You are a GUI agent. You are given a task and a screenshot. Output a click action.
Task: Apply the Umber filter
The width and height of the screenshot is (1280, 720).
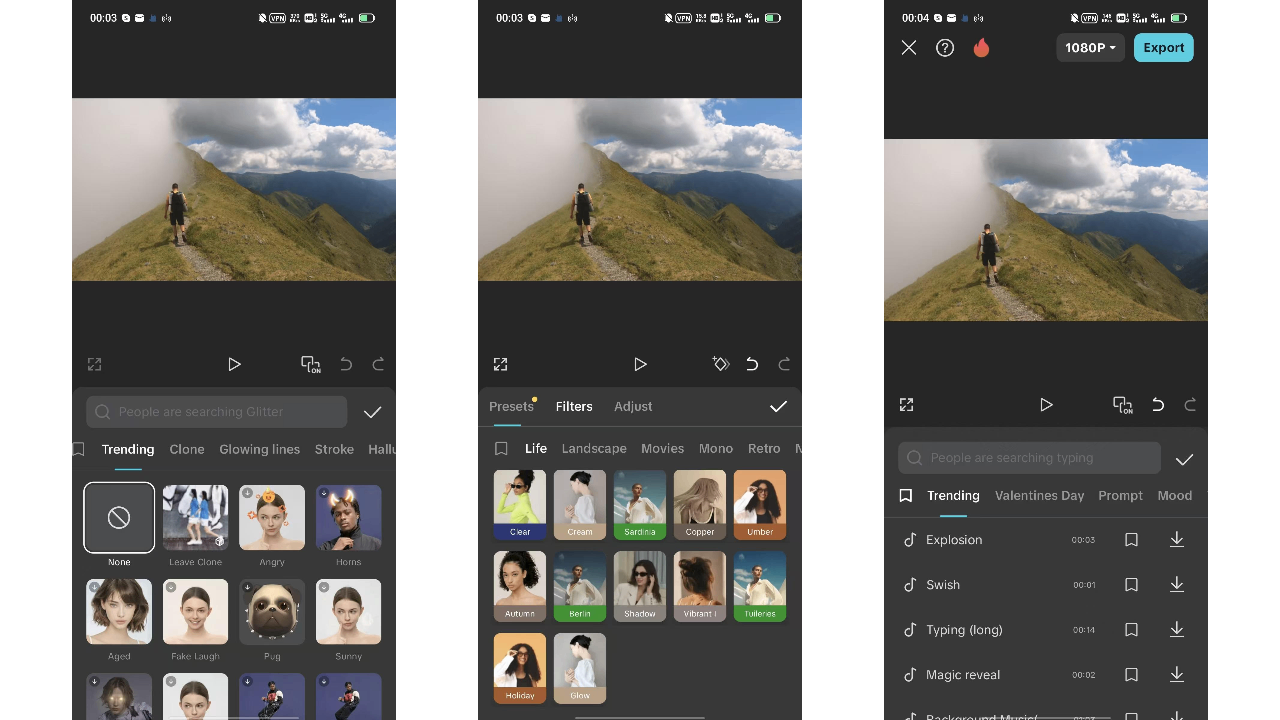(x=760, y=505)
